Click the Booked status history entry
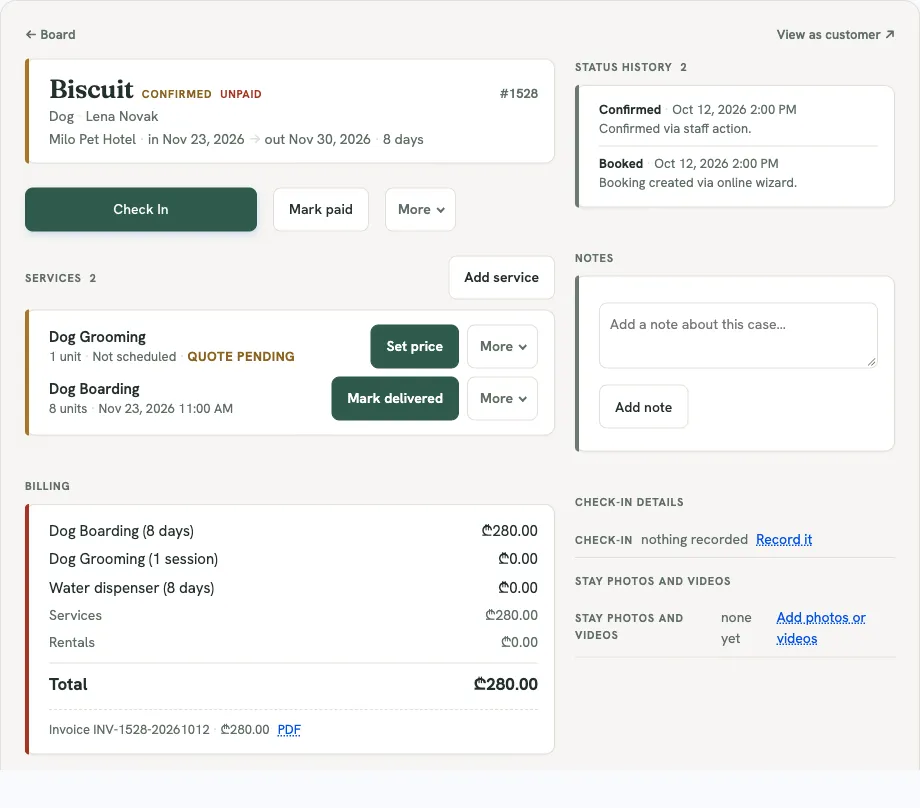This screenshot has width=920, height=808. (738, 173)
